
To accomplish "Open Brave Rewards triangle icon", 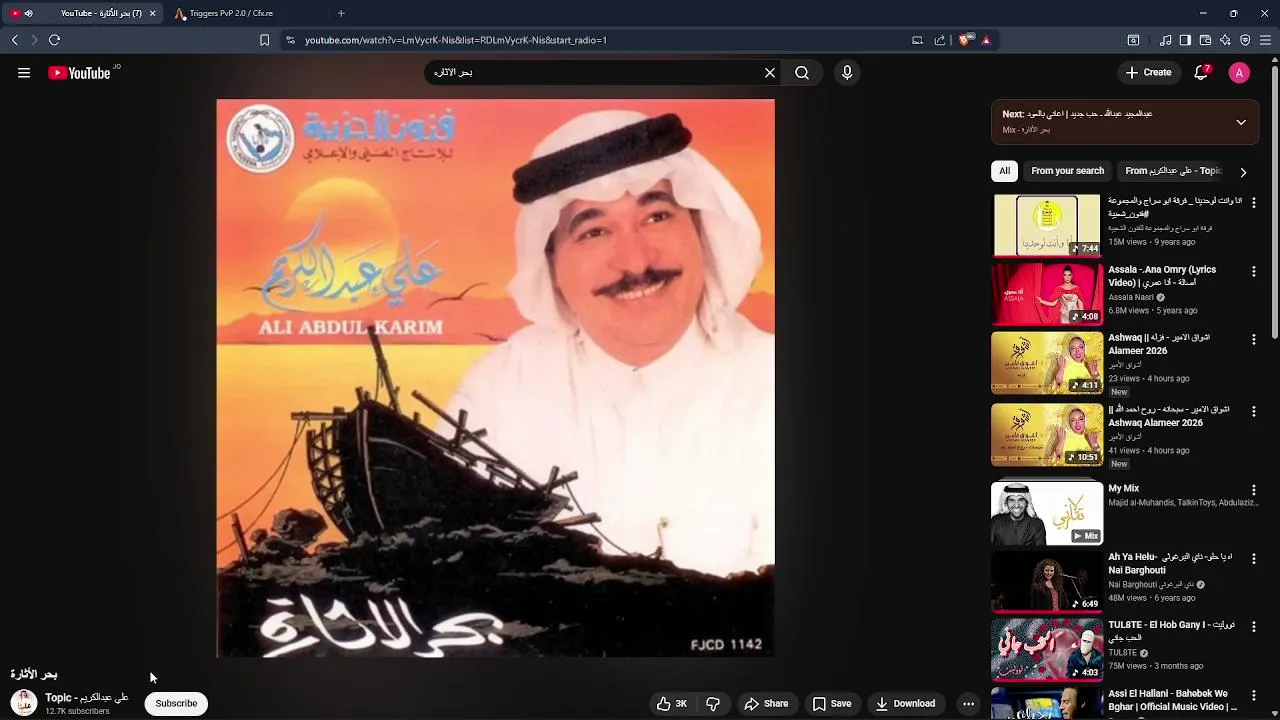I will click(986, 40).
